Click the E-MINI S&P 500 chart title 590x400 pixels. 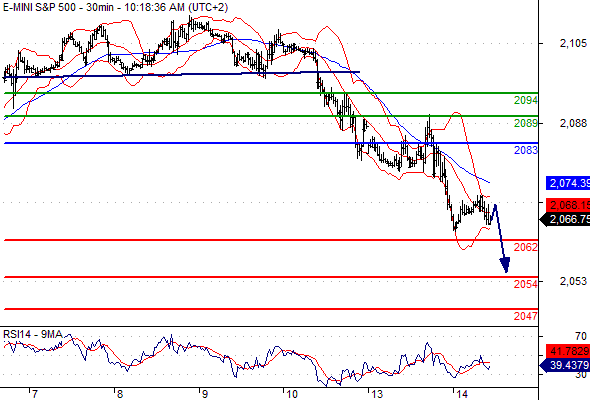[x=115, y=7]
